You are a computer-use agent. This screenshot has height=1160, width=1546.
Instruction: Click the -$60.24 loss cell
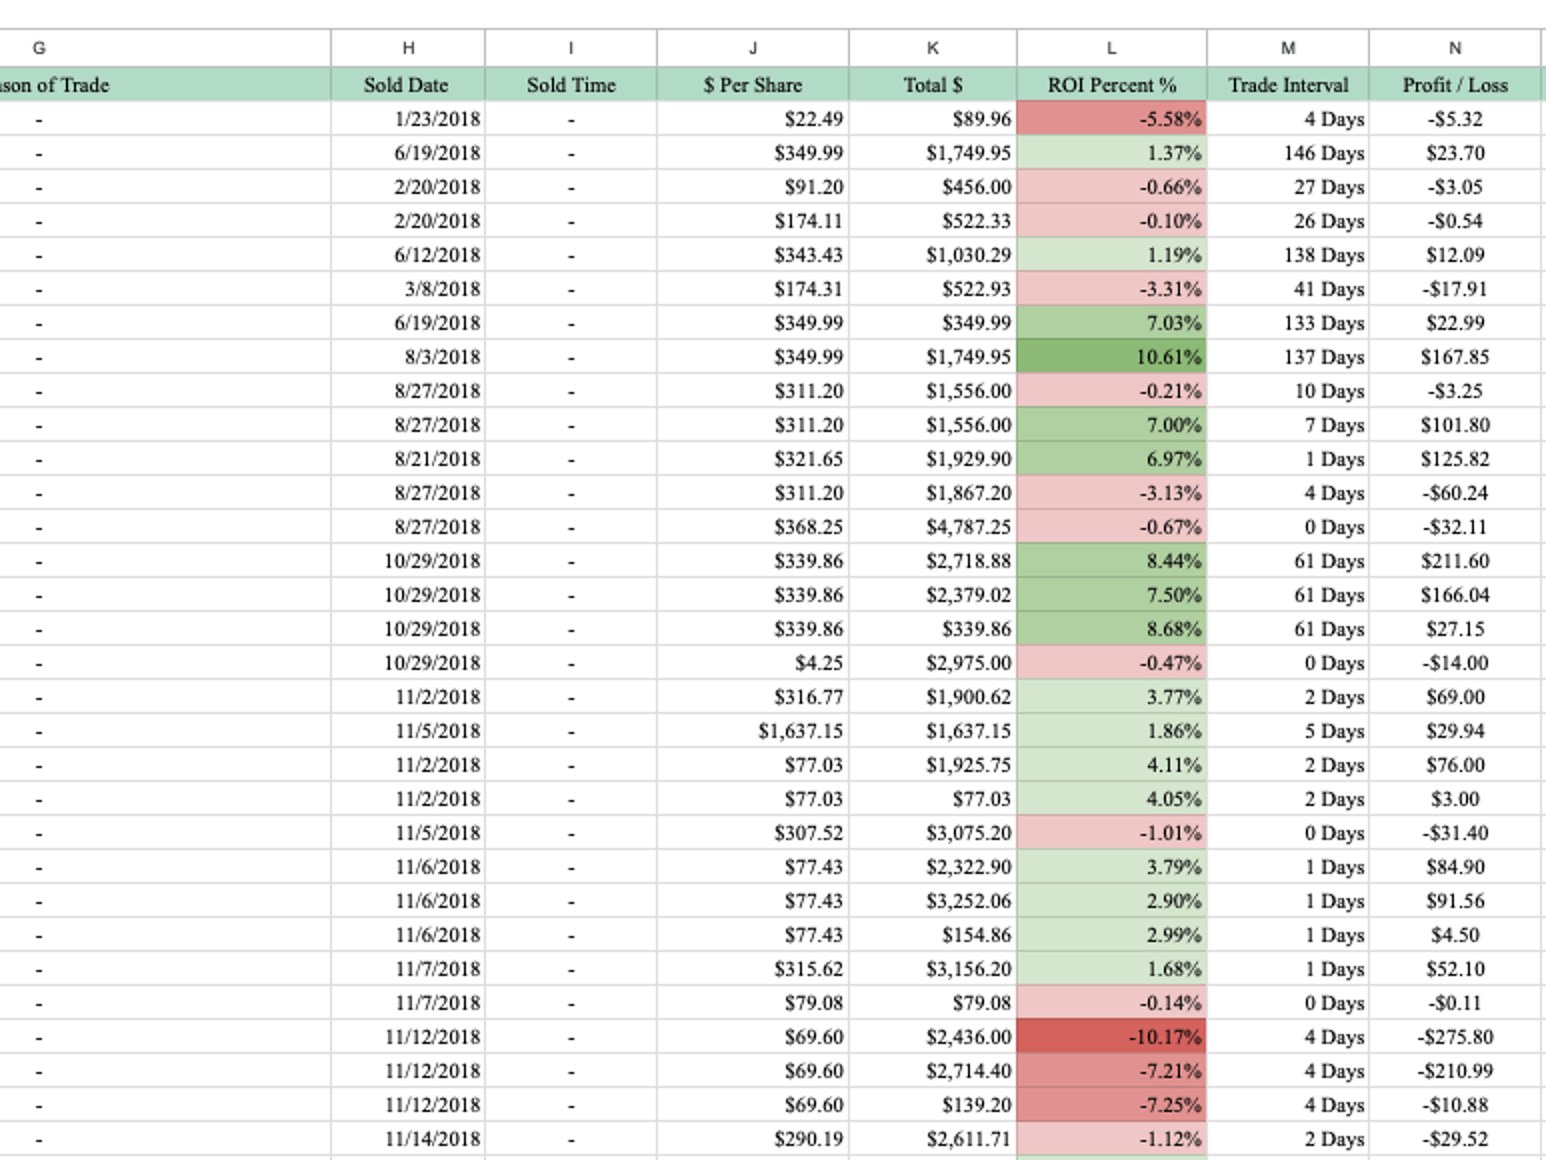[1455, 493]
